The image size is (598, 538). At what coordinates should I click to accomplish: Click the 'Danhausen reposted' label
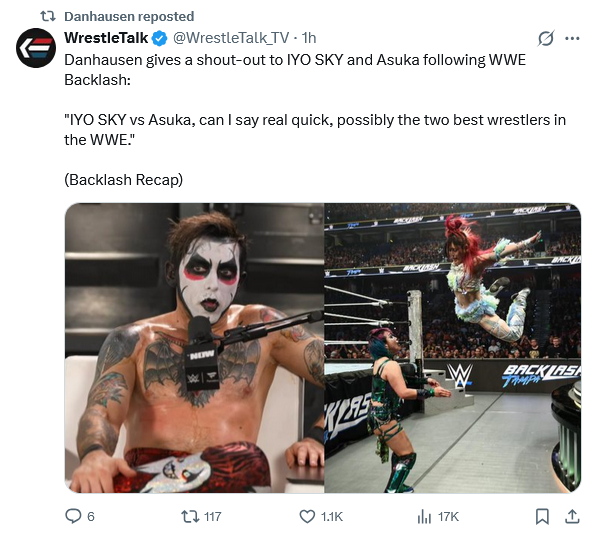point(129,16)
